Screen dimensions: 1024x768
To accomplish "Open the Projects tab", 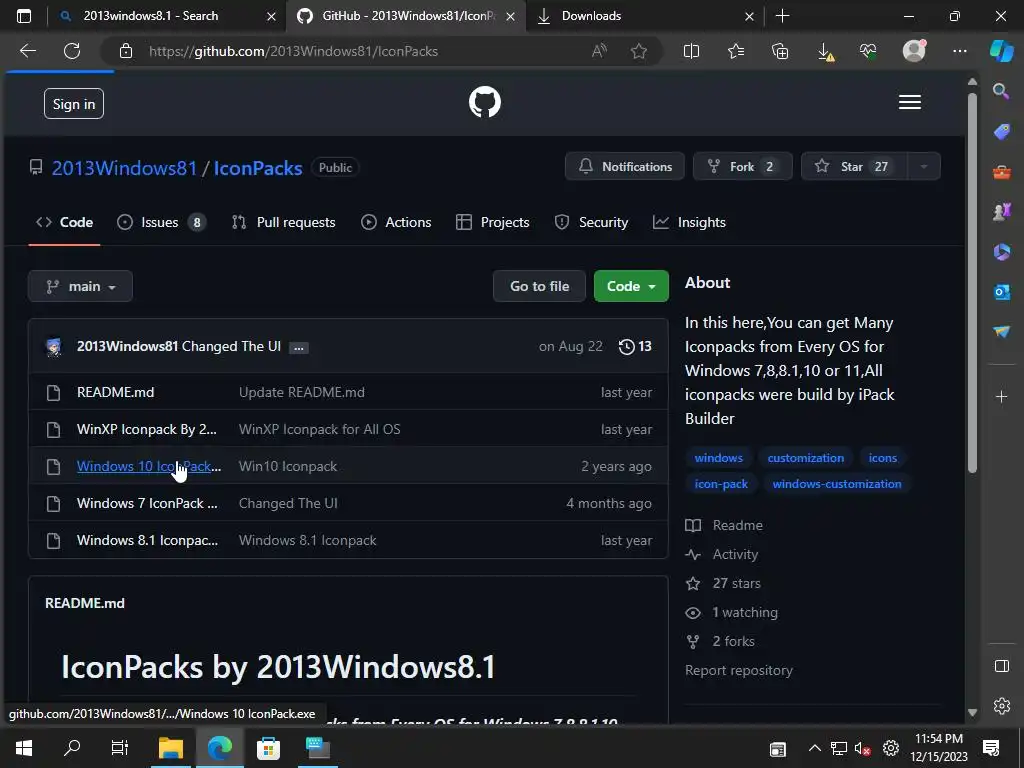I will (492, 222).
